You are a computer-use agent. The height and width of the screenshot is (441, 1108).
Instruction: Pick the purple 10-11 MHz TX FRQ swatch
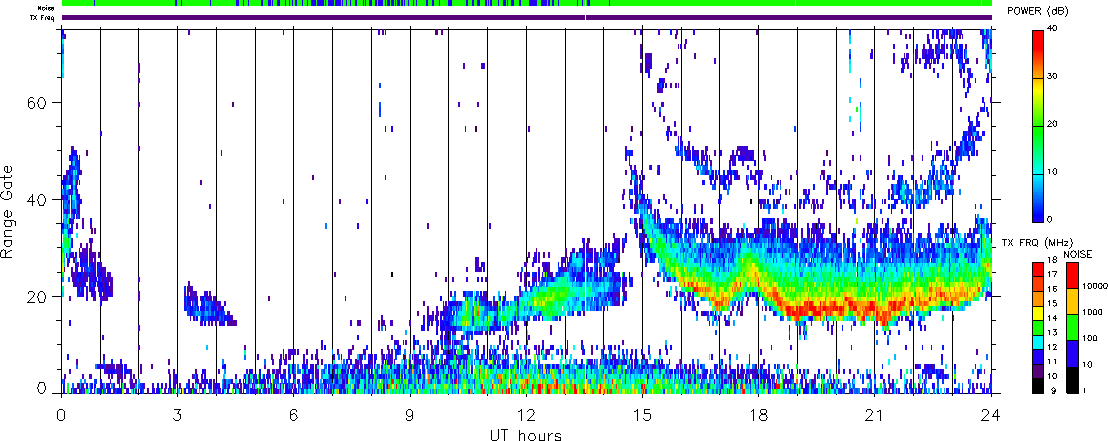click(x=1037, y=371)
